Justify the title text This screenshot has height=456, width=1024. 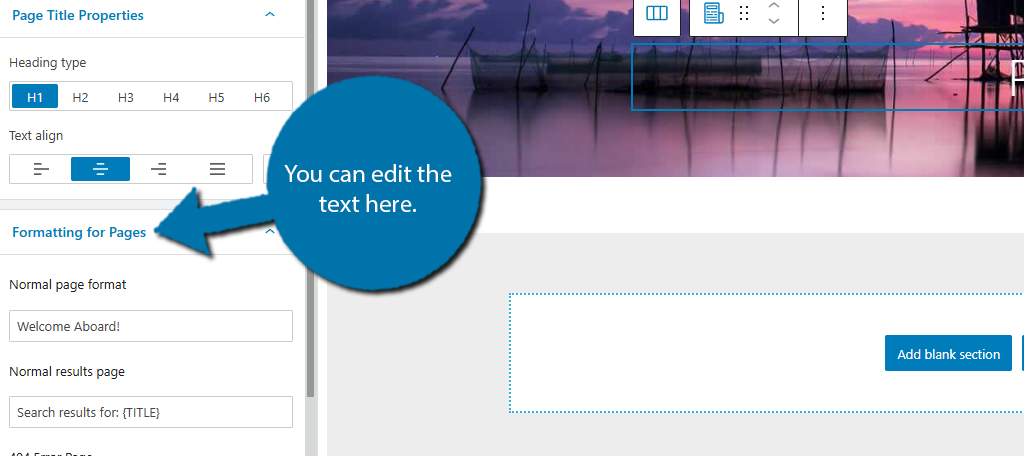217,169
